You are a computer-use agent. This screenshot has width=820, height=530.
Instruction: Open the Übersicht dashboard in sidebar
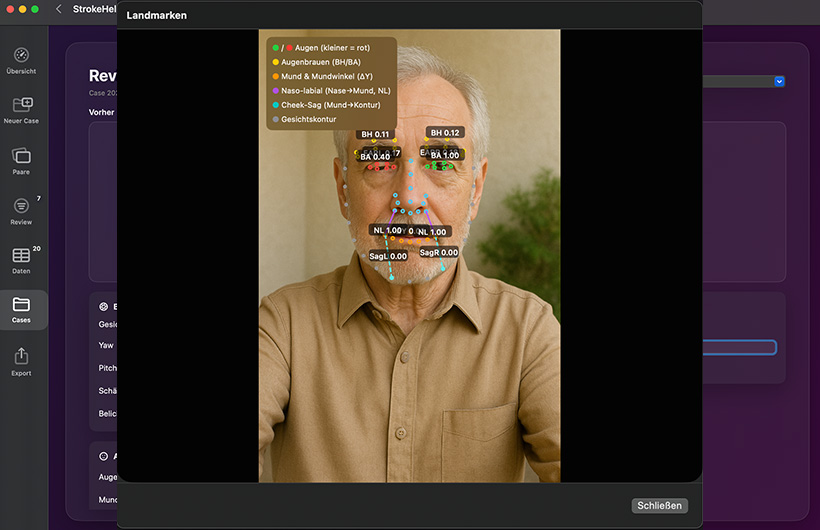(22, 58)
